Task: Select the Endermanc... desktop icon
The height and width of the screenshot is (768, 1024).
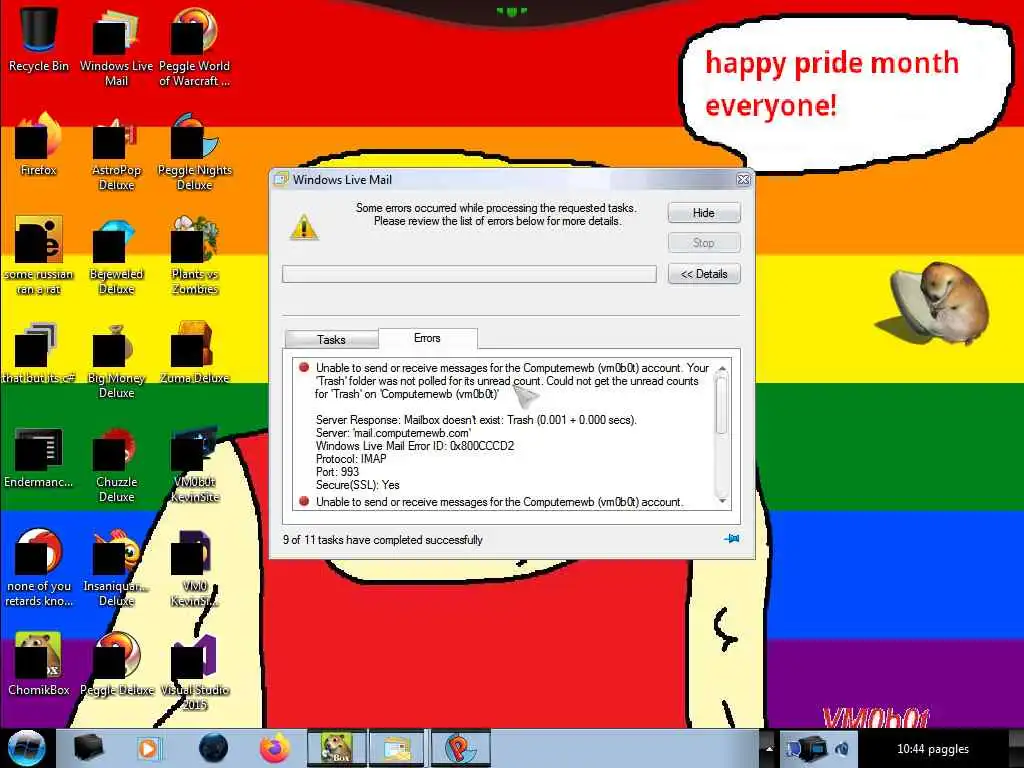Action: tap(39, 457)
